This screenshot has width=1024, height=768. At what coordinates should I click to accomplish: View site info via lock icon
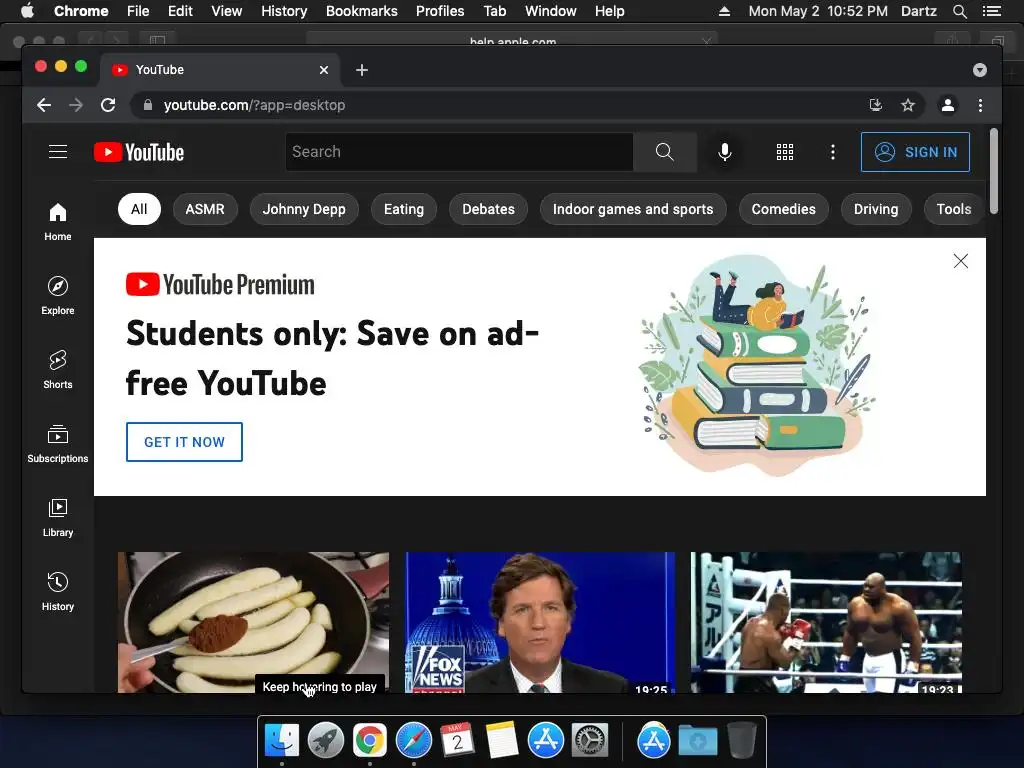(x=148, y=105)
